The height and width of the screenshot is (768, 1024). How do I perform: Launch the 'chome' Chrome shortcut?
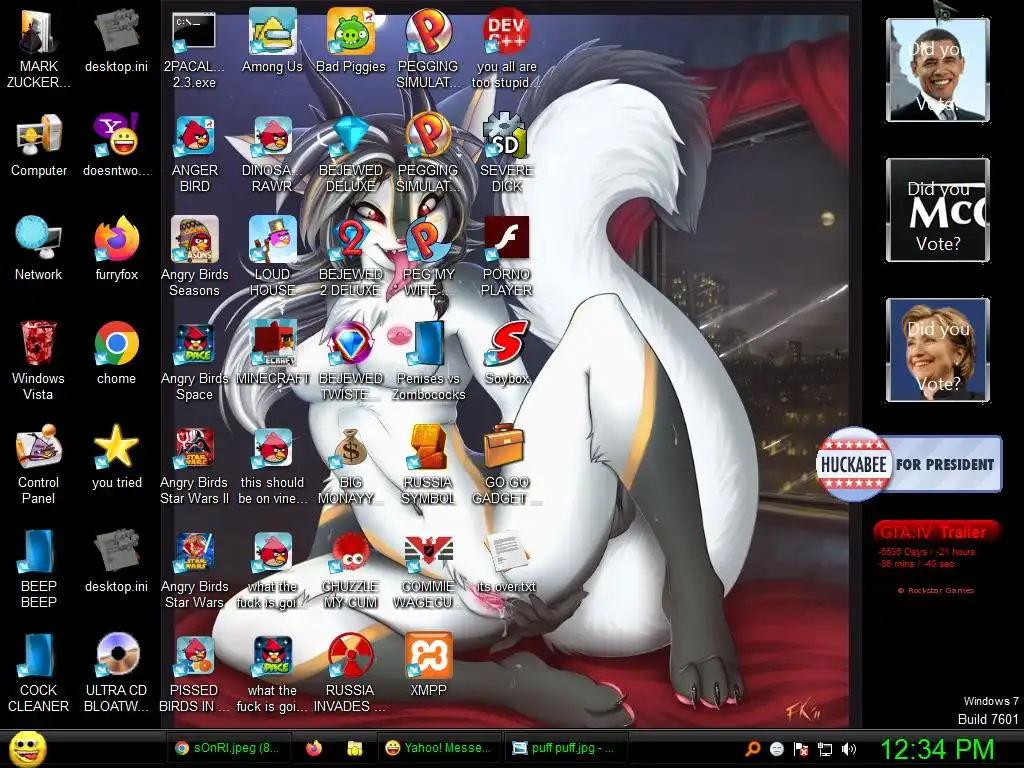click(116, 353)
